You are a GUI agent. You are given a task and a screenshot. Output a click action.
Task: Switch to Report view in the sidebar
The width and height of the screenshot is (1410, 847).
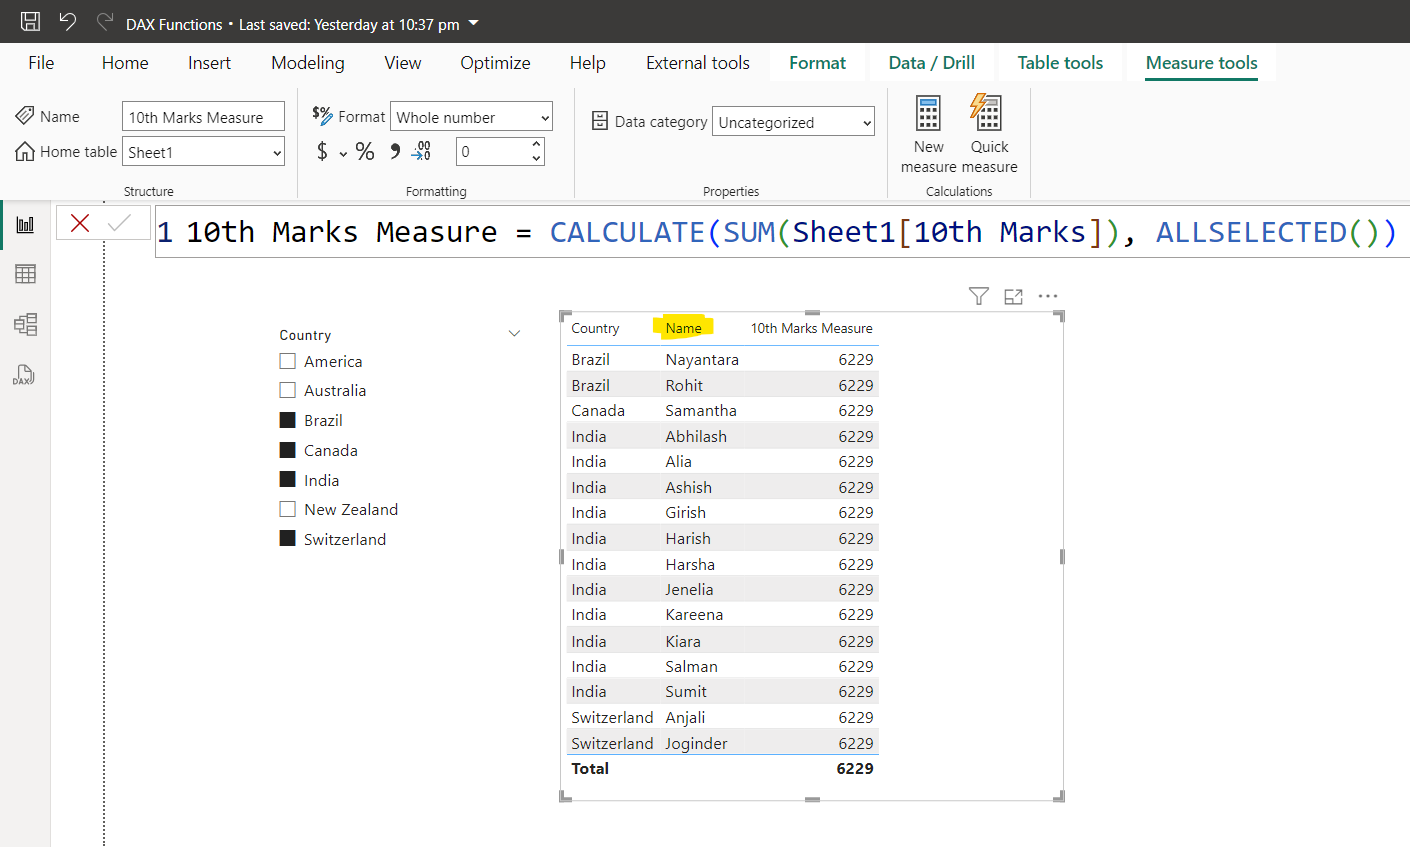[x=24, y=223]
